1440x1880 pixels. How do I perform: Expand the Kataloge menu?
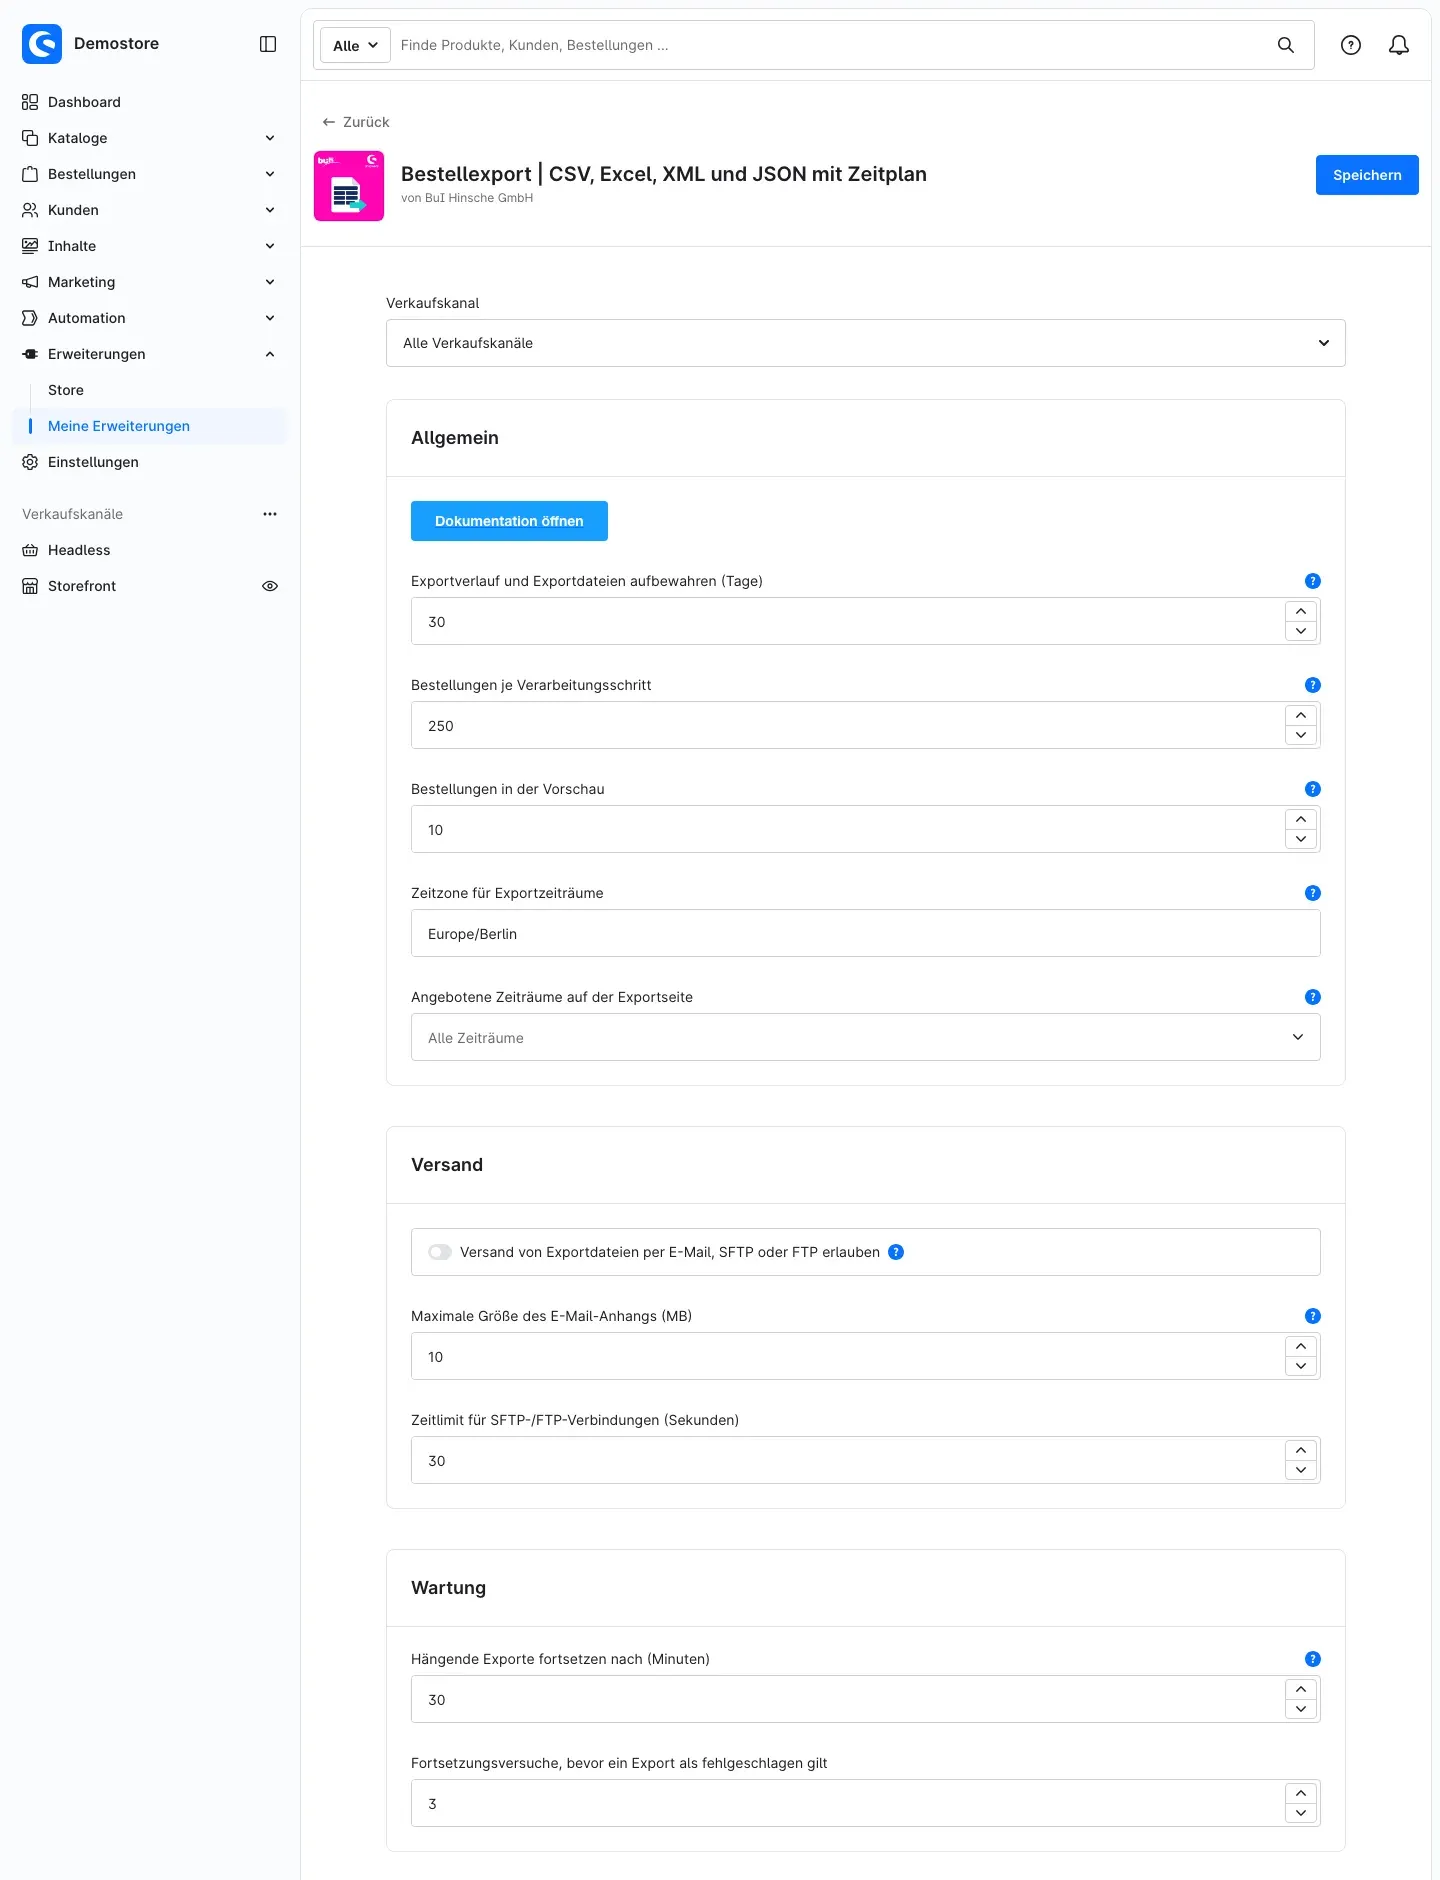click(x=150, y=138)
